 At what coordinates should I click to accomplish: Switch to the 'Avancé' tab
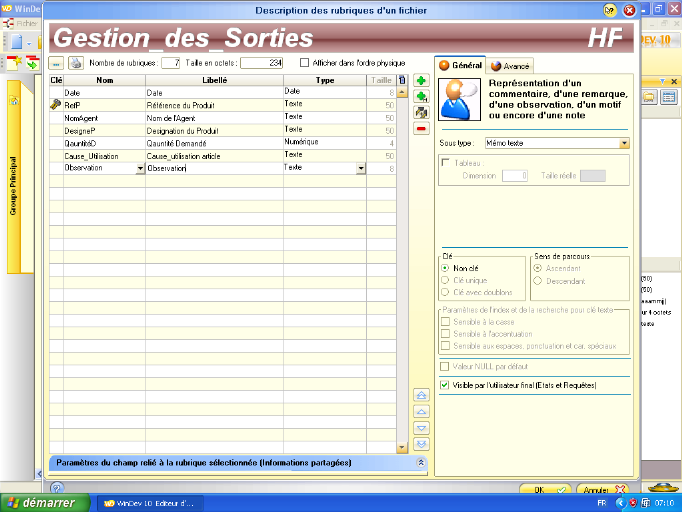[510, 65]
